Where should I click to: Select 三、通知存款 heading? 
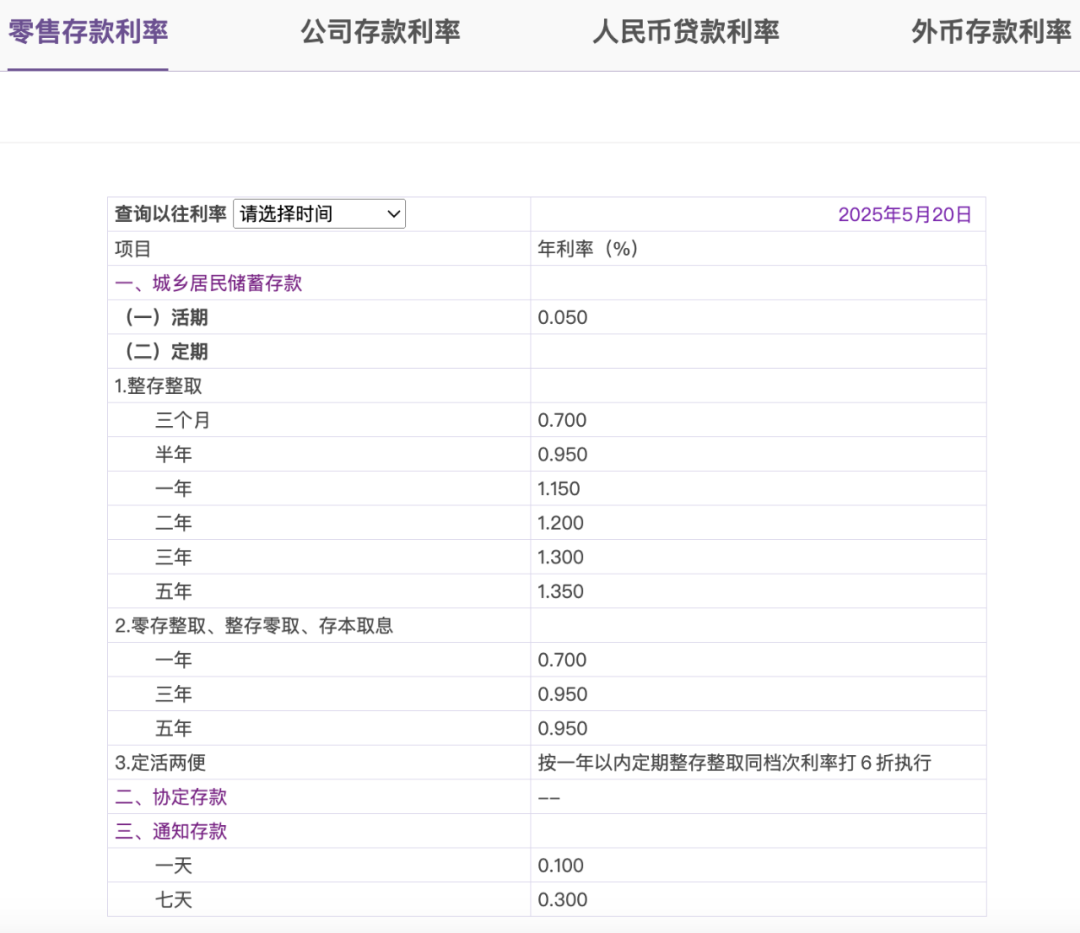pyautogui.click(x=171, y=831)
